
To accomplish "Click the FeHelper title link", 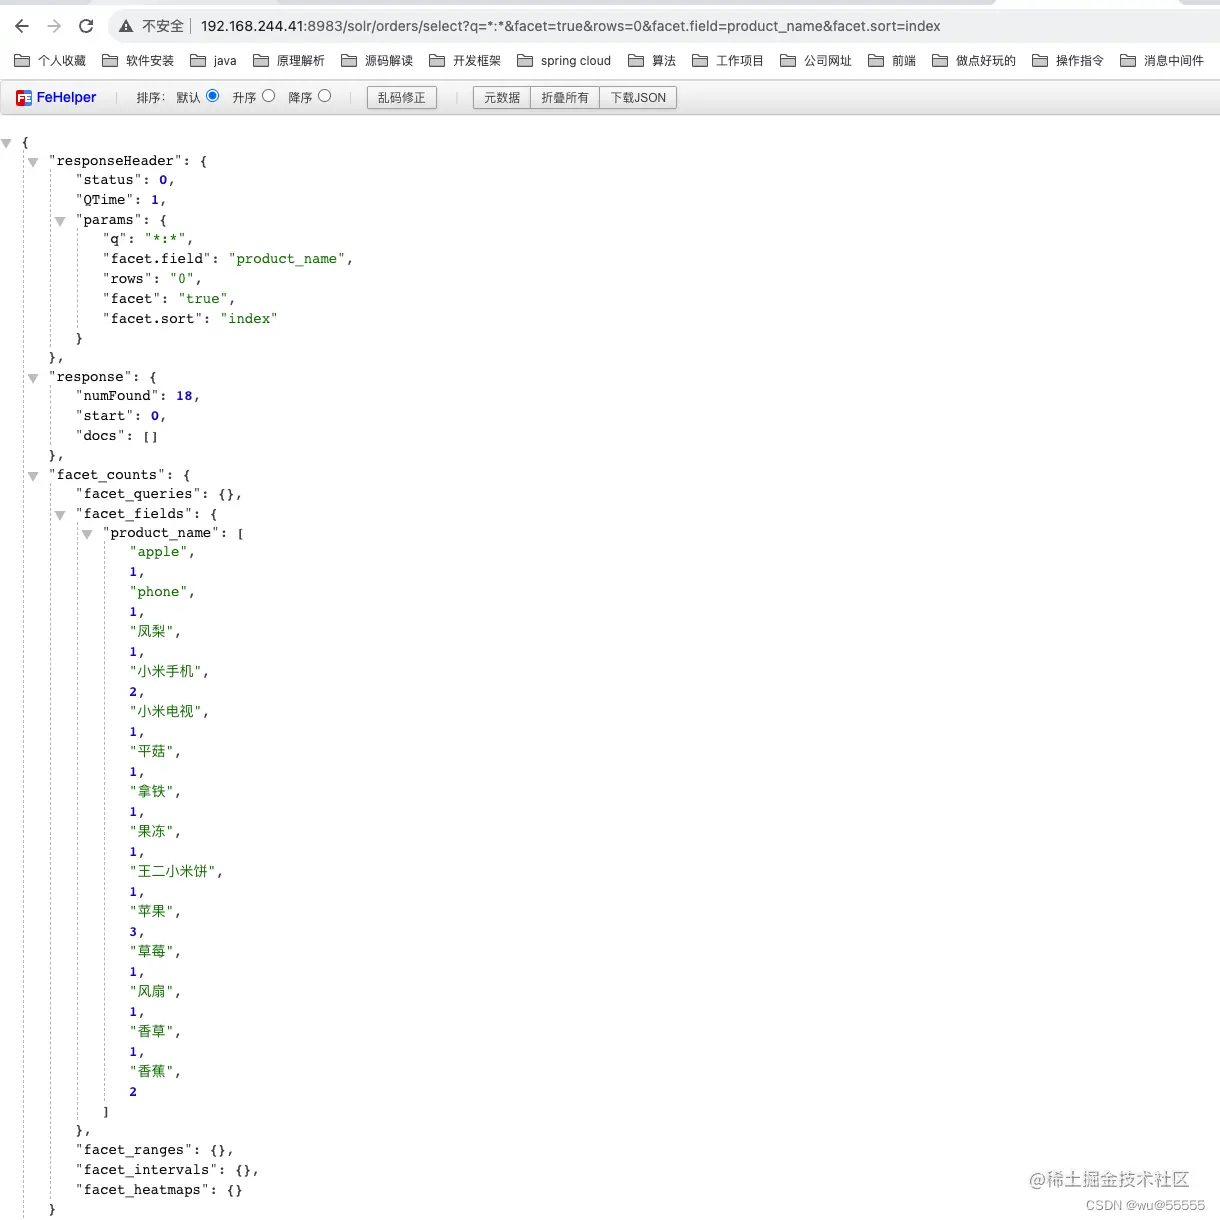I will [67, 97].
